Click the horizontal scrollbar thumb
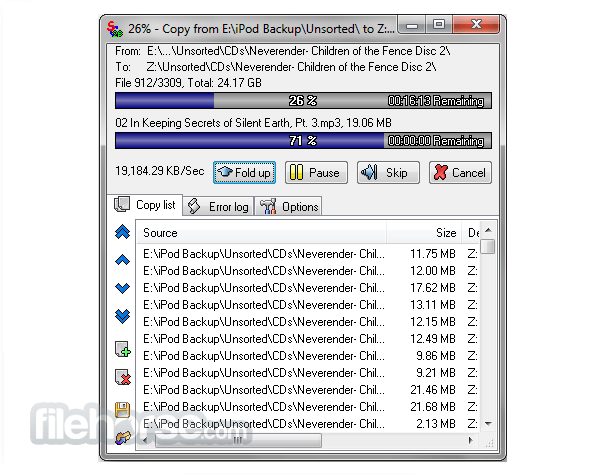 pyautogui.click(x=238, y=440)
